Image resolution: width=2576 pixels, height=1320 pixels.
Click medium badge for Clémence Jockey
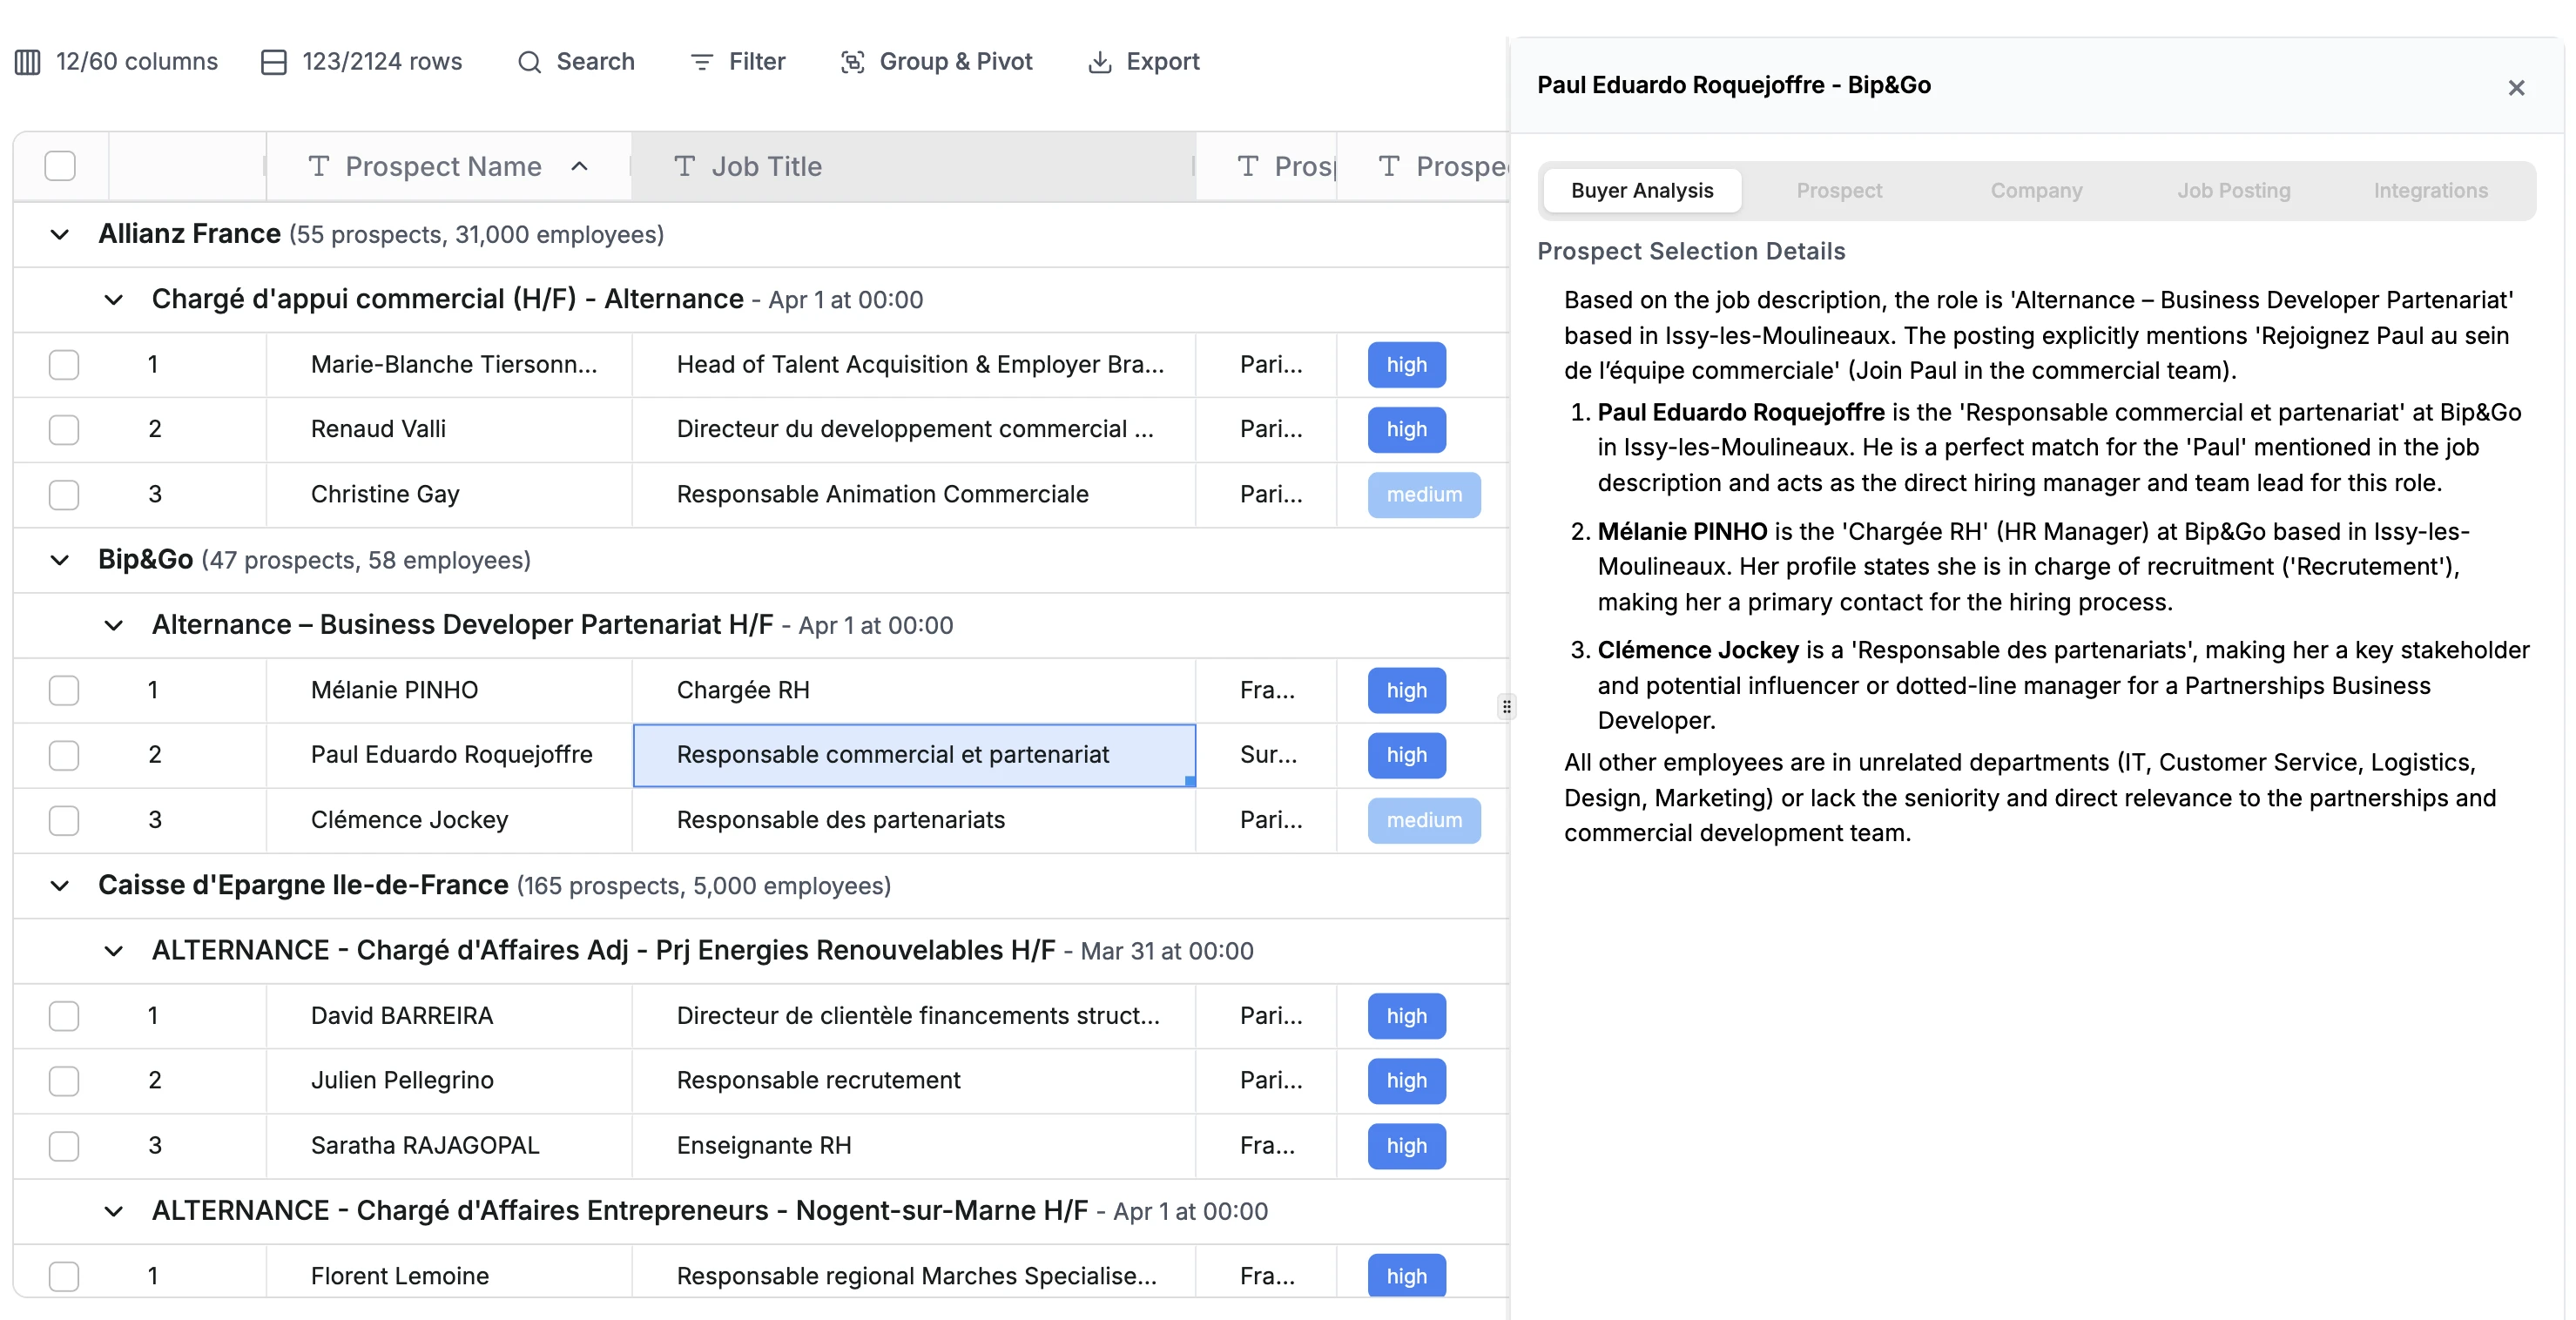(1423, 820)
